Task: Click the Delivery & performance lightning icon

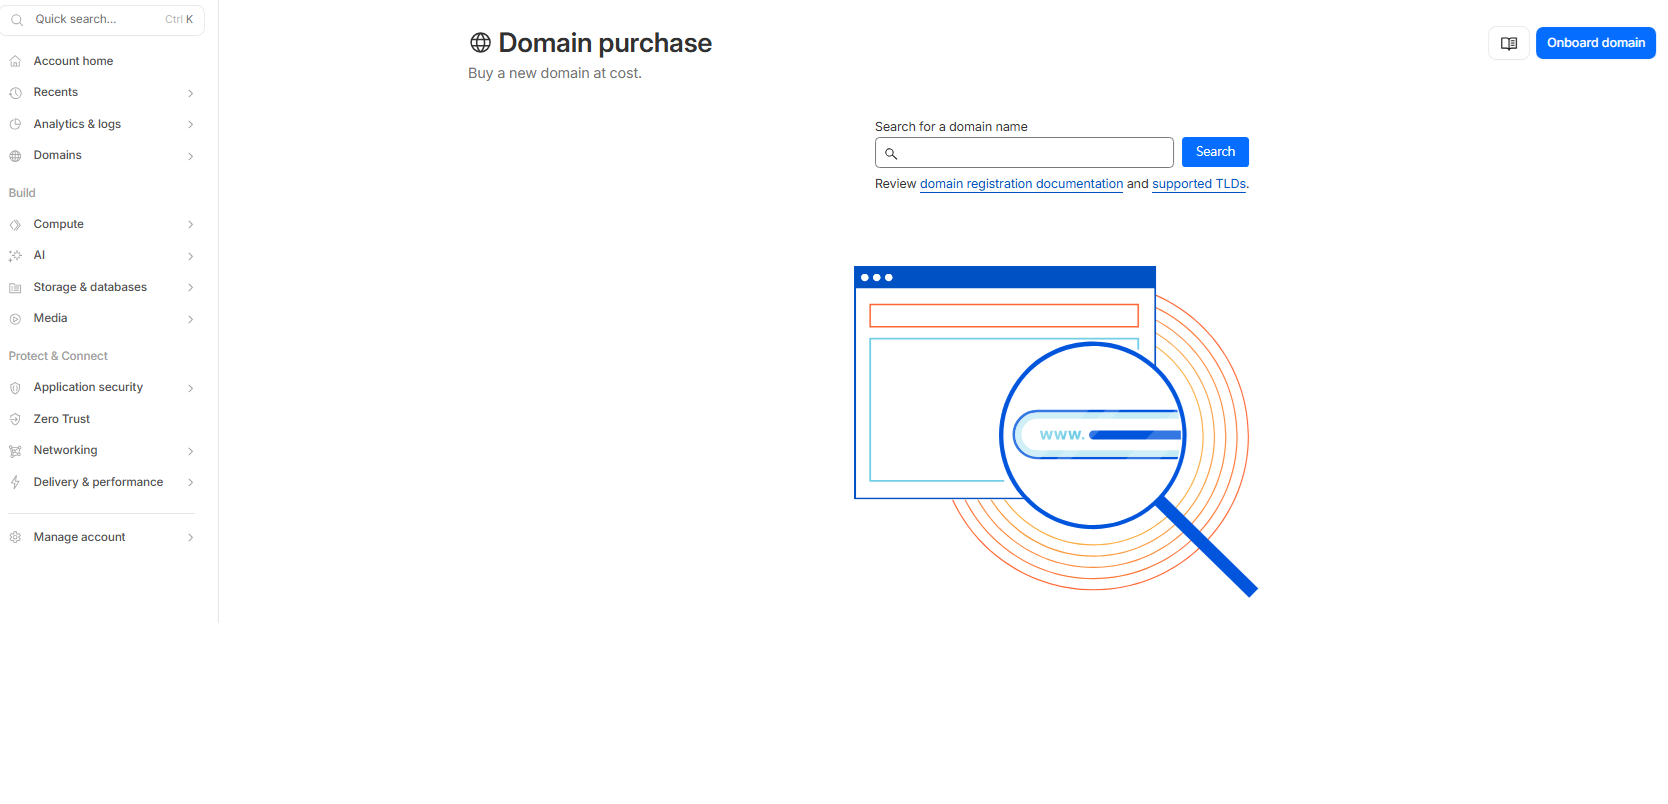Action: coord(15,482)
